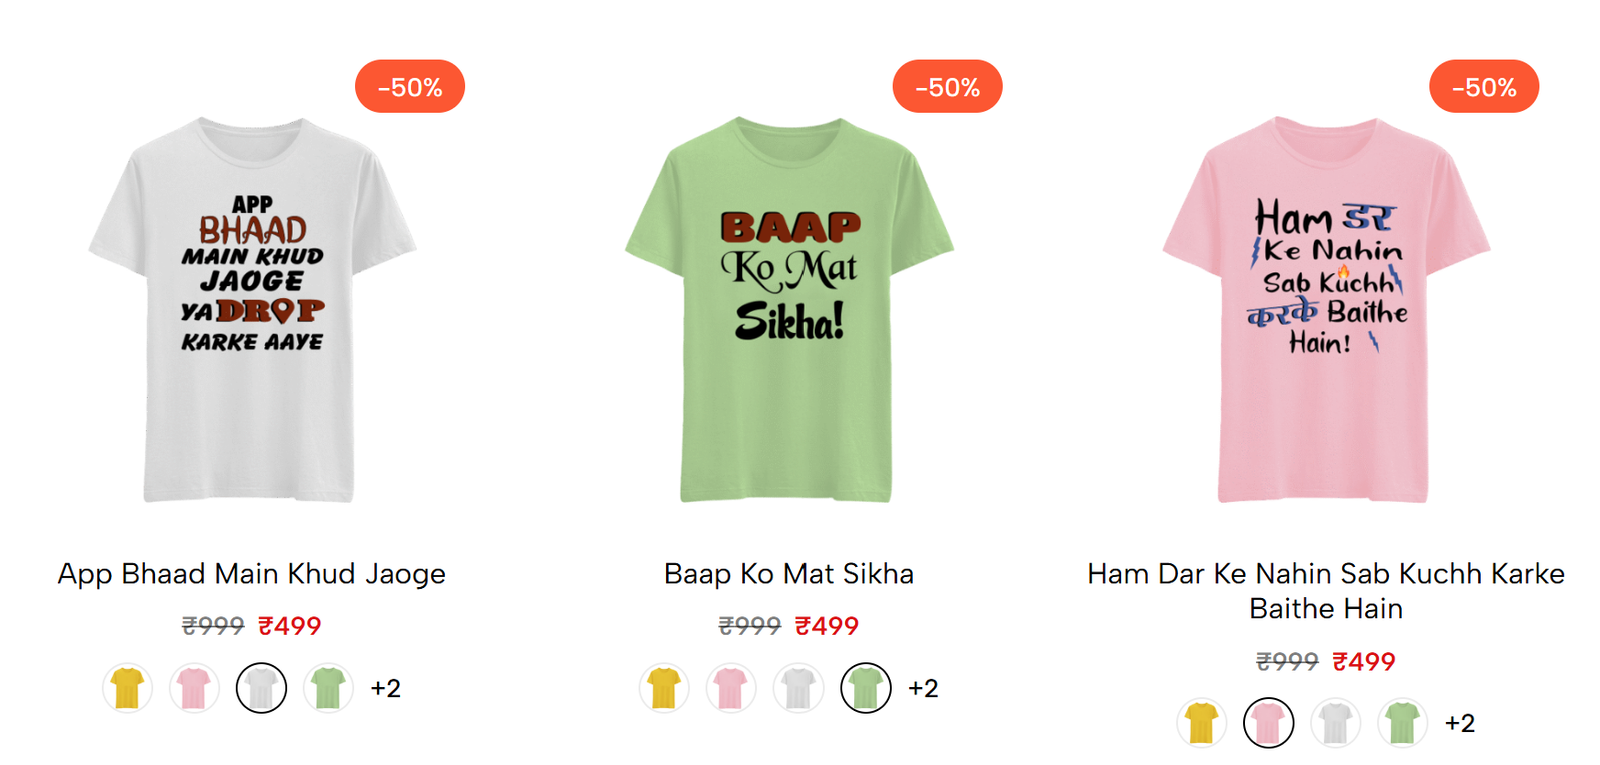Select white color for Ham Dar Ke shirt
The width and height of the screenshot is (1600, 765).
point(1335,723)
